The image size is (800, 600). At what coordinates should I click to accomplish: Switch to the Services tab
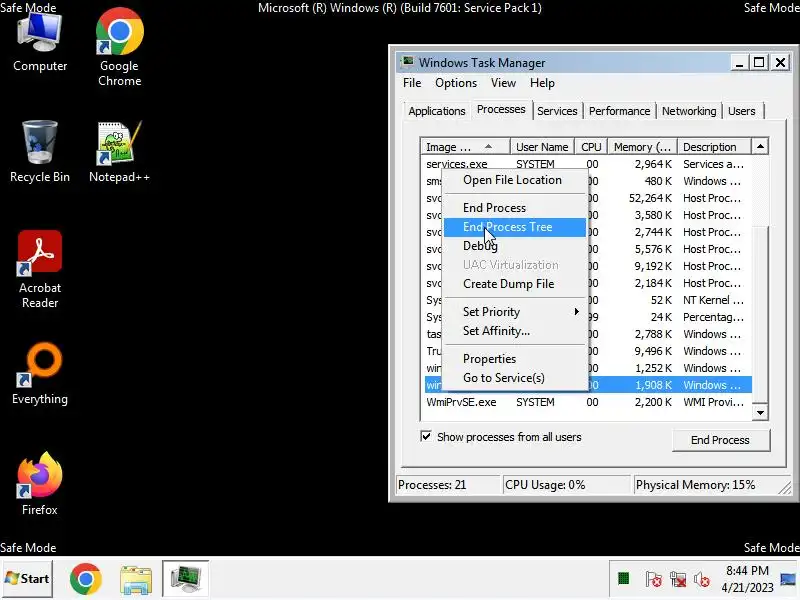(557, 111)
